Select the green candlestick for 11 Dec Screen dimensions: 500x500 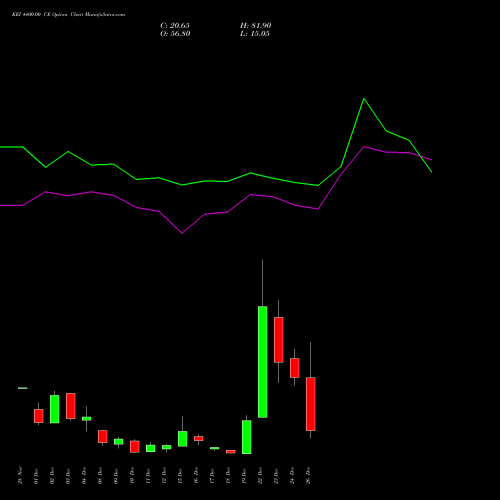(x=150, y=448)
